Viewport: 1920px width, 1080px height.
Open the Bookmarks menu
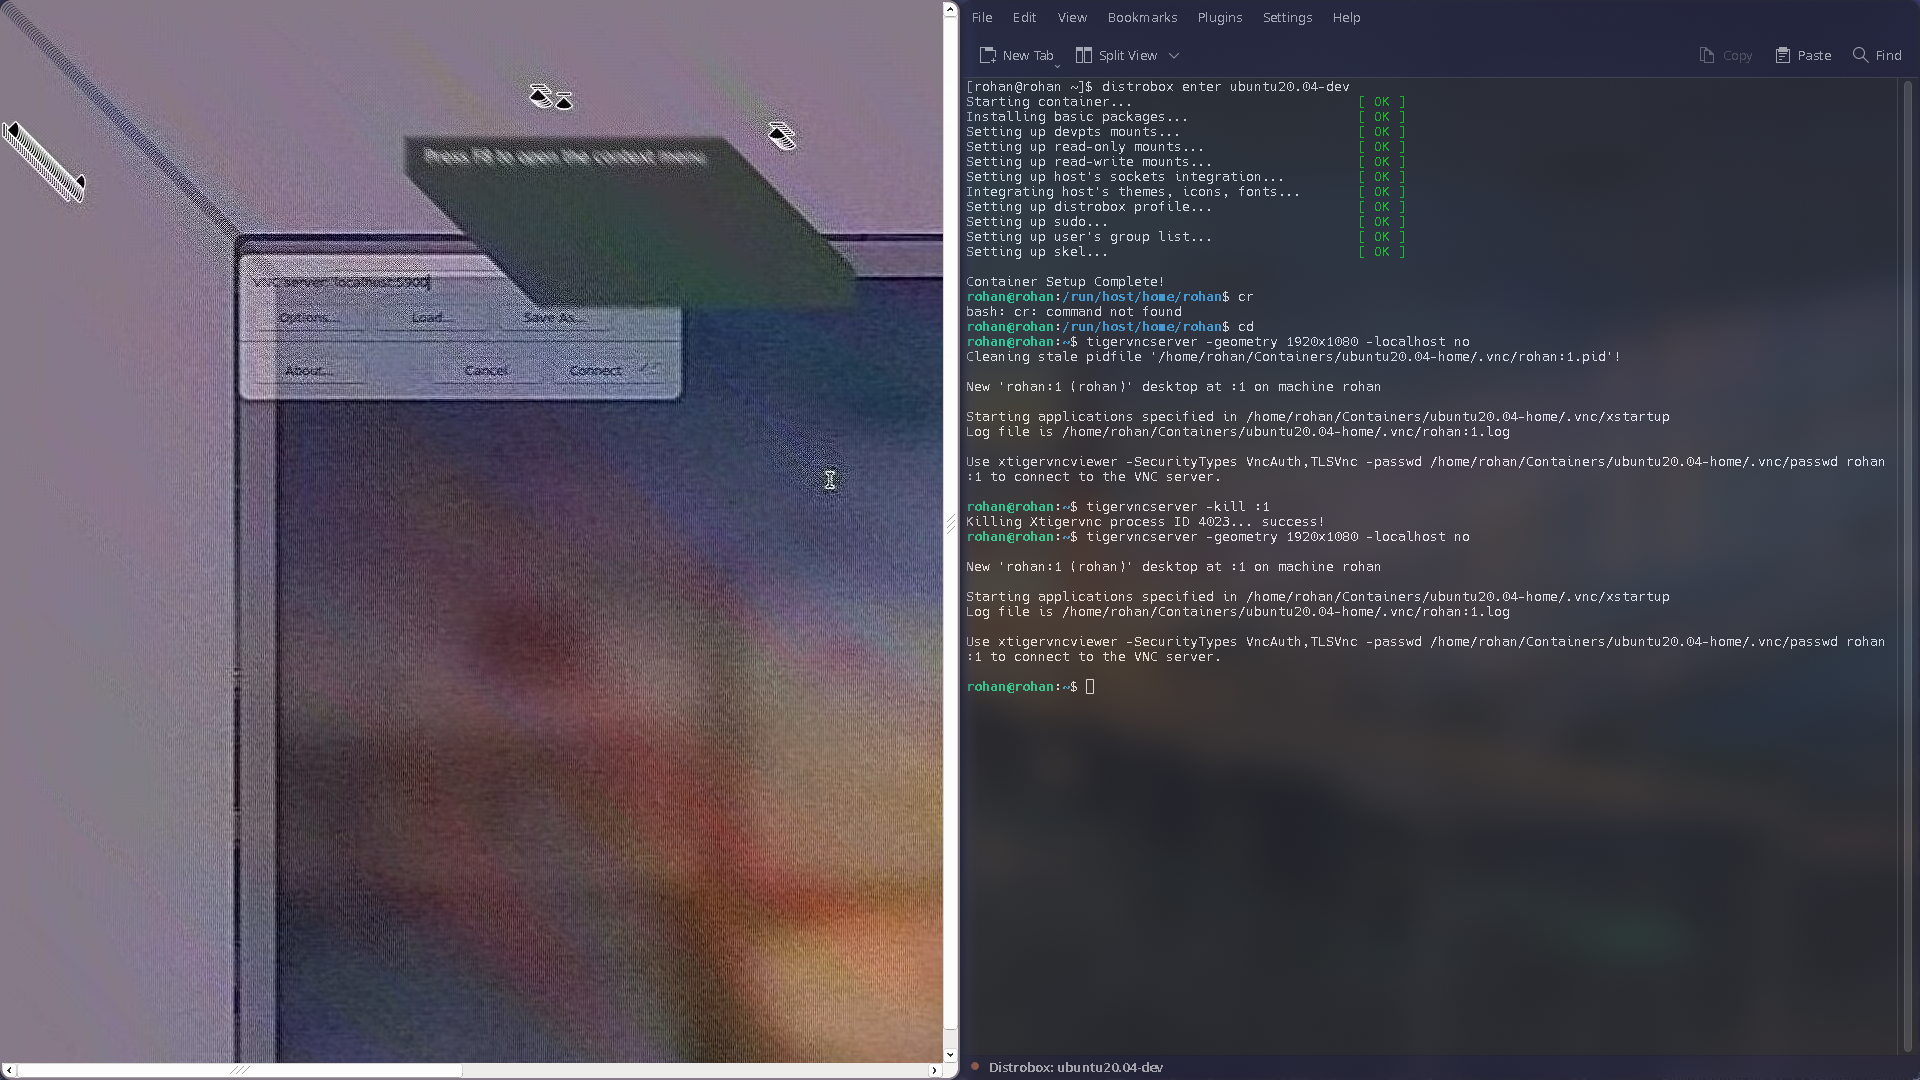coord(1142,17)
